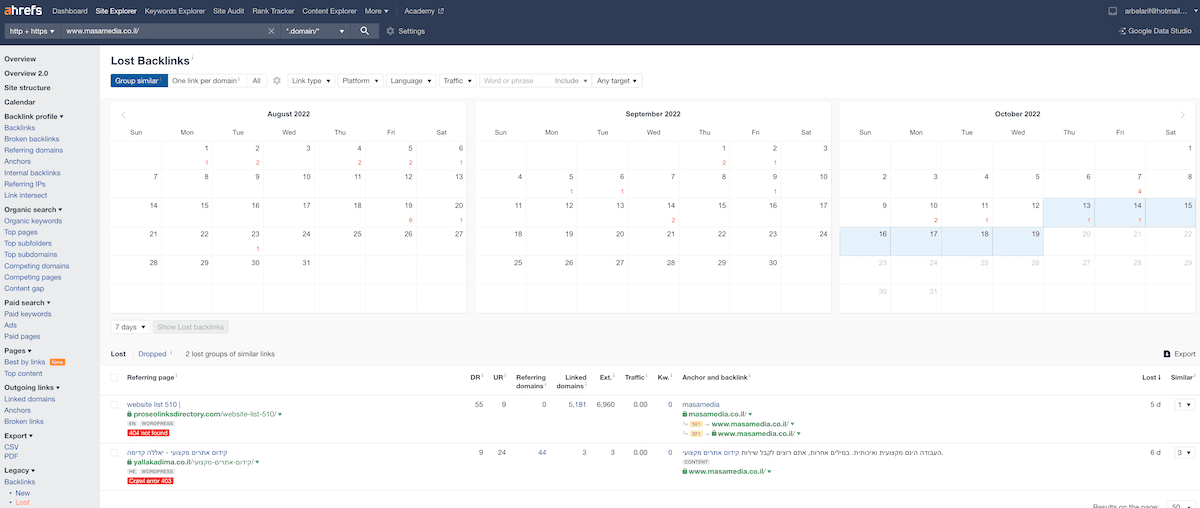Open the Language filter
The image size is (1200, 508).
(411, 80)
